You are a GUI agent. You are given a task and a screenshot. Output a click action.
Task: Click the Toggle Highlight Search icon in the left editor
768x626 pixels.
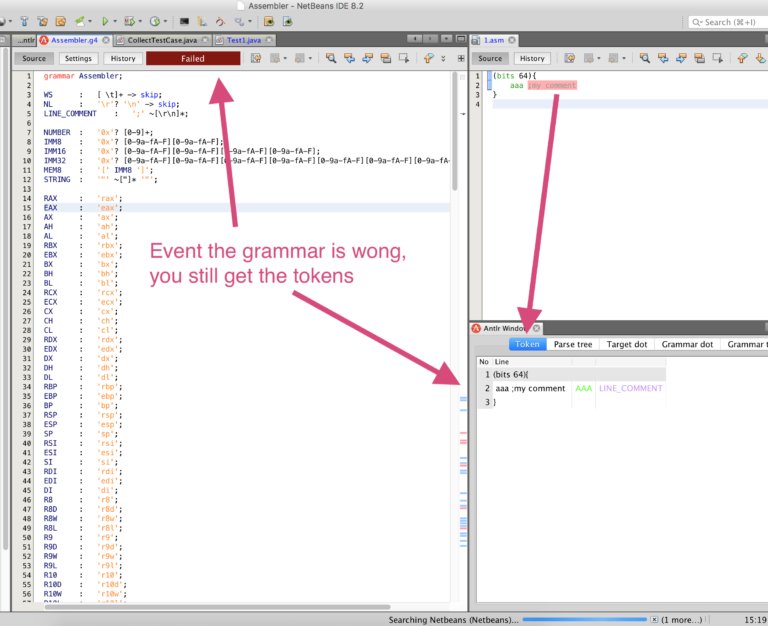pyautogui.click(x=386, y=58)
